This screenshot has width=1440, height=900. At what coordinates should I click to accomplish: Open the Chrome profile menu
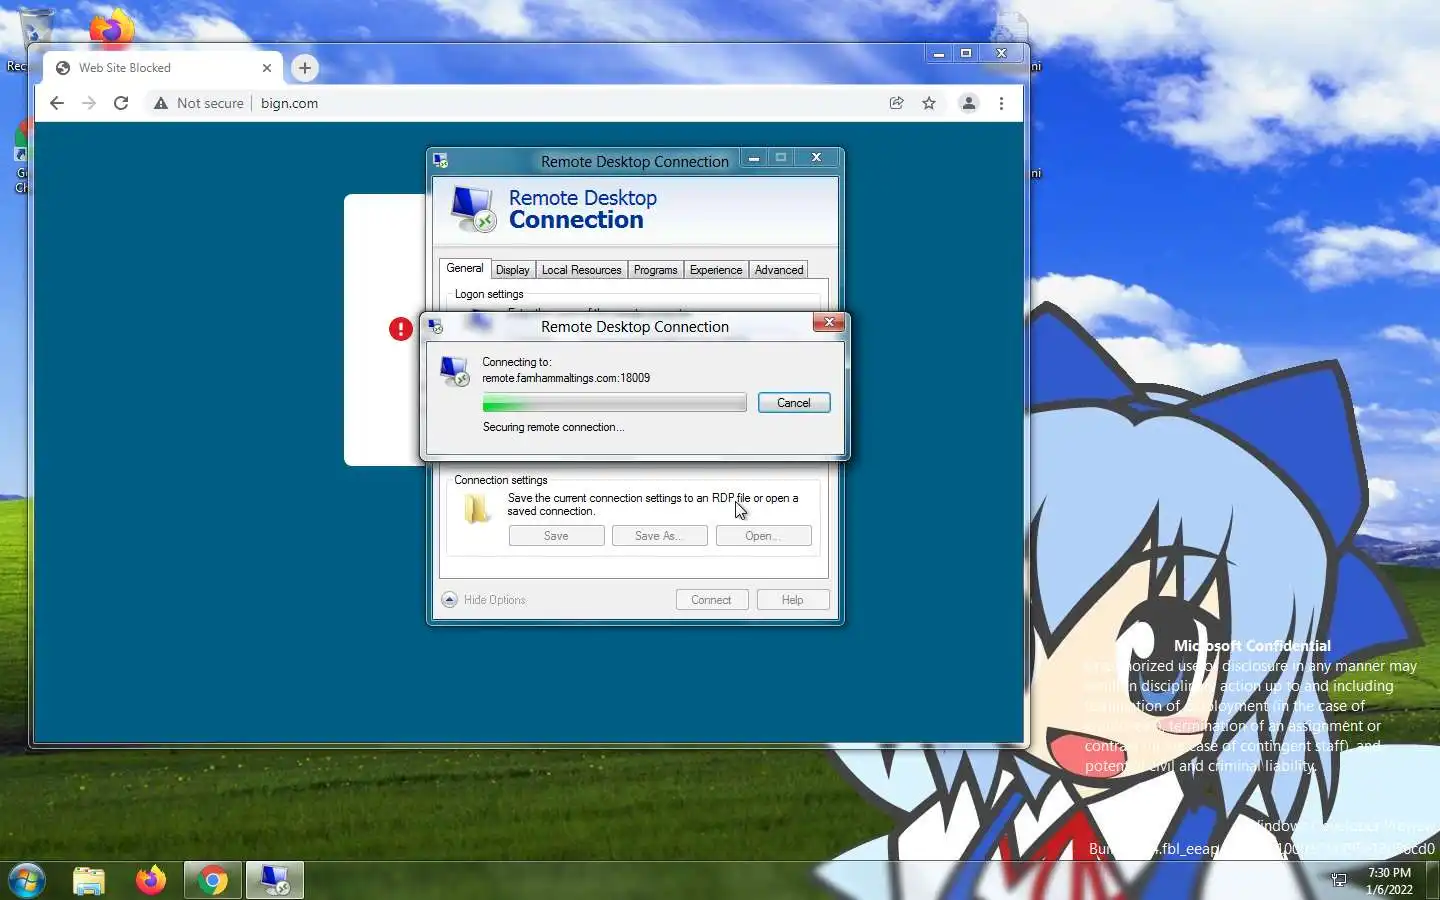click(x=968, y=103)
